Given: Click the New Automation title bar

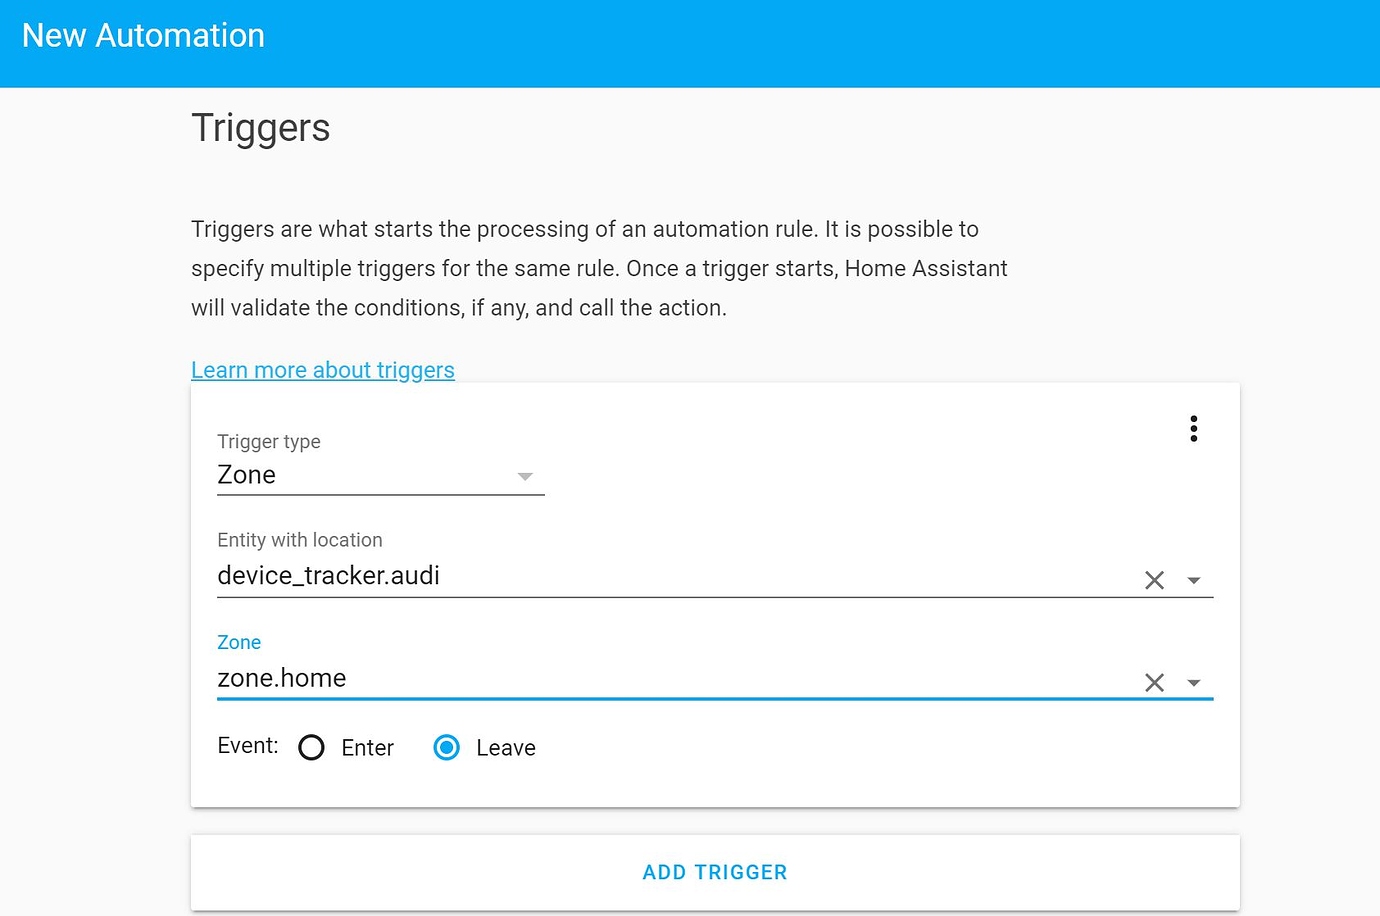Looking at the screenshot, I should coord(142,36).
